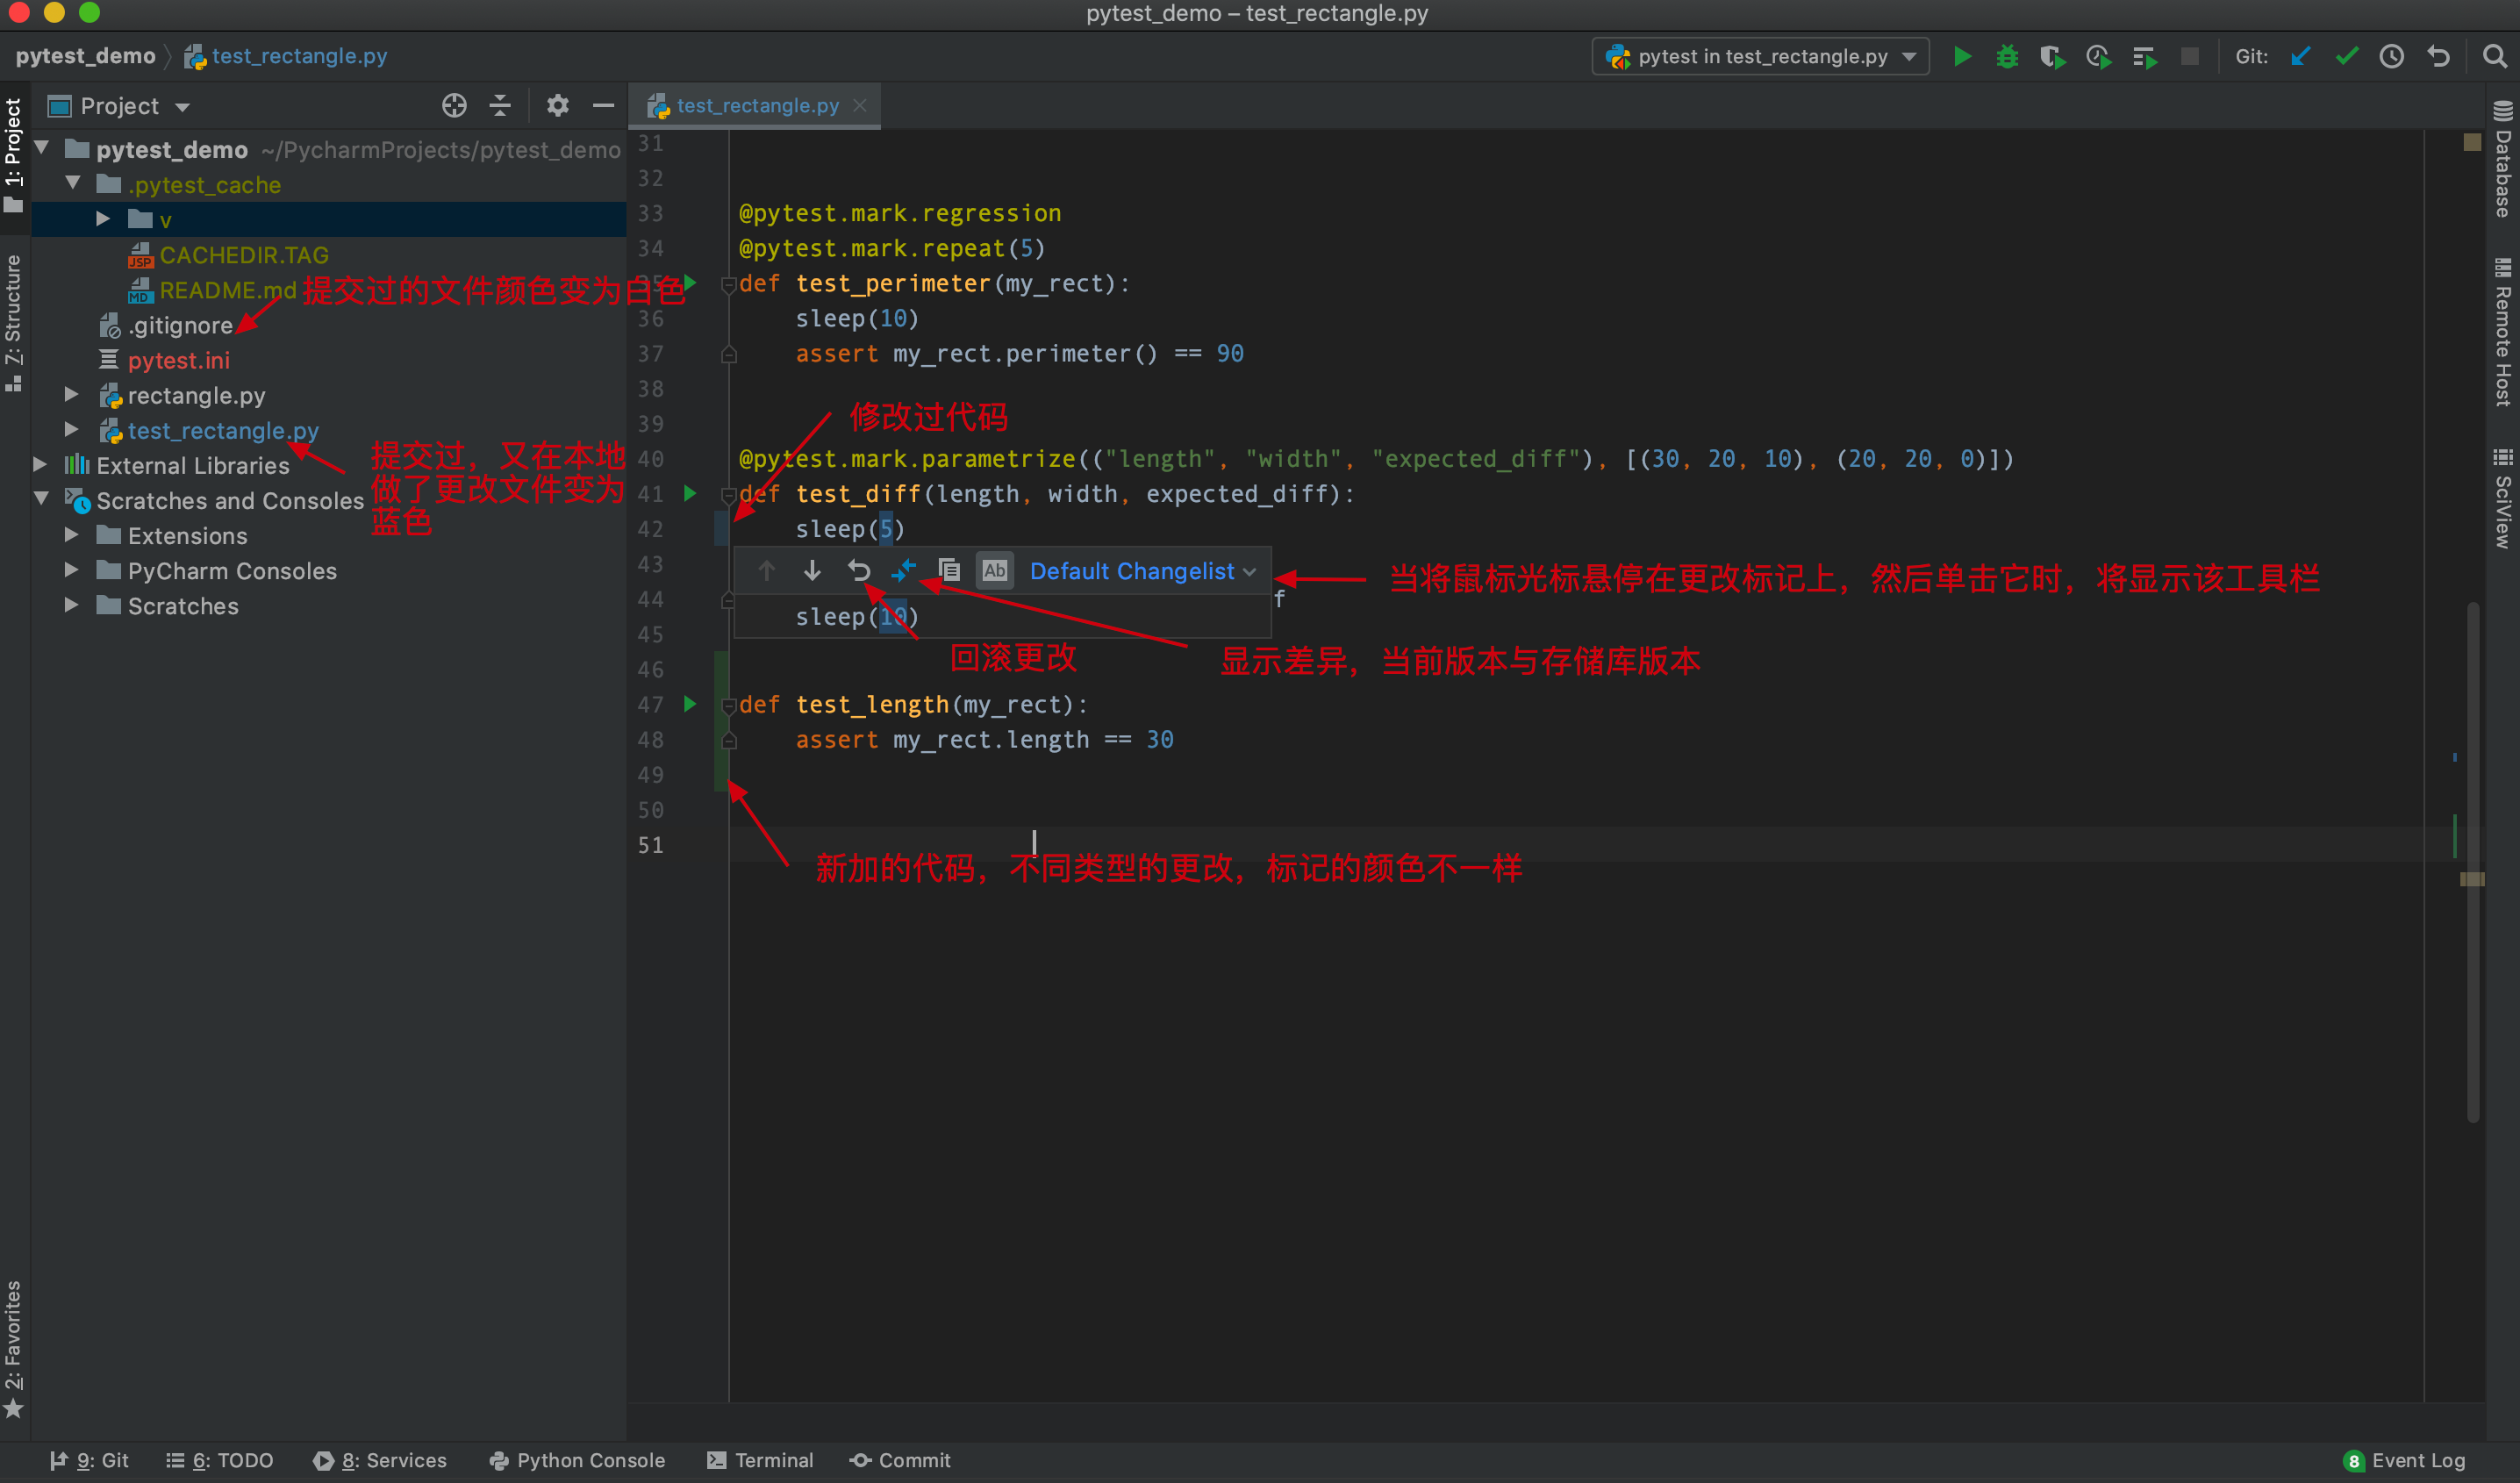Expand test_rectangle.py in project tree

(72, 430)
